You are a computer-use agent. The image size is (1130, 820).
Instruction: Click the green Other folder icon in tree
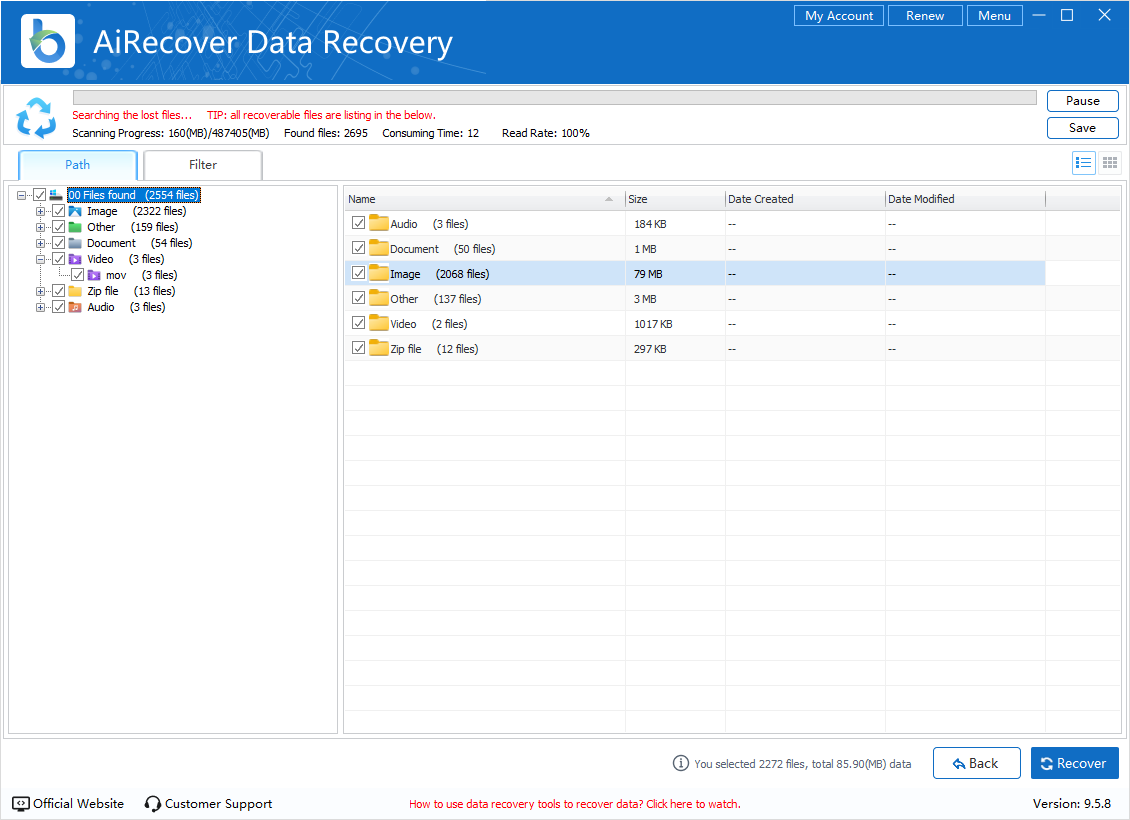coord(75,227)
